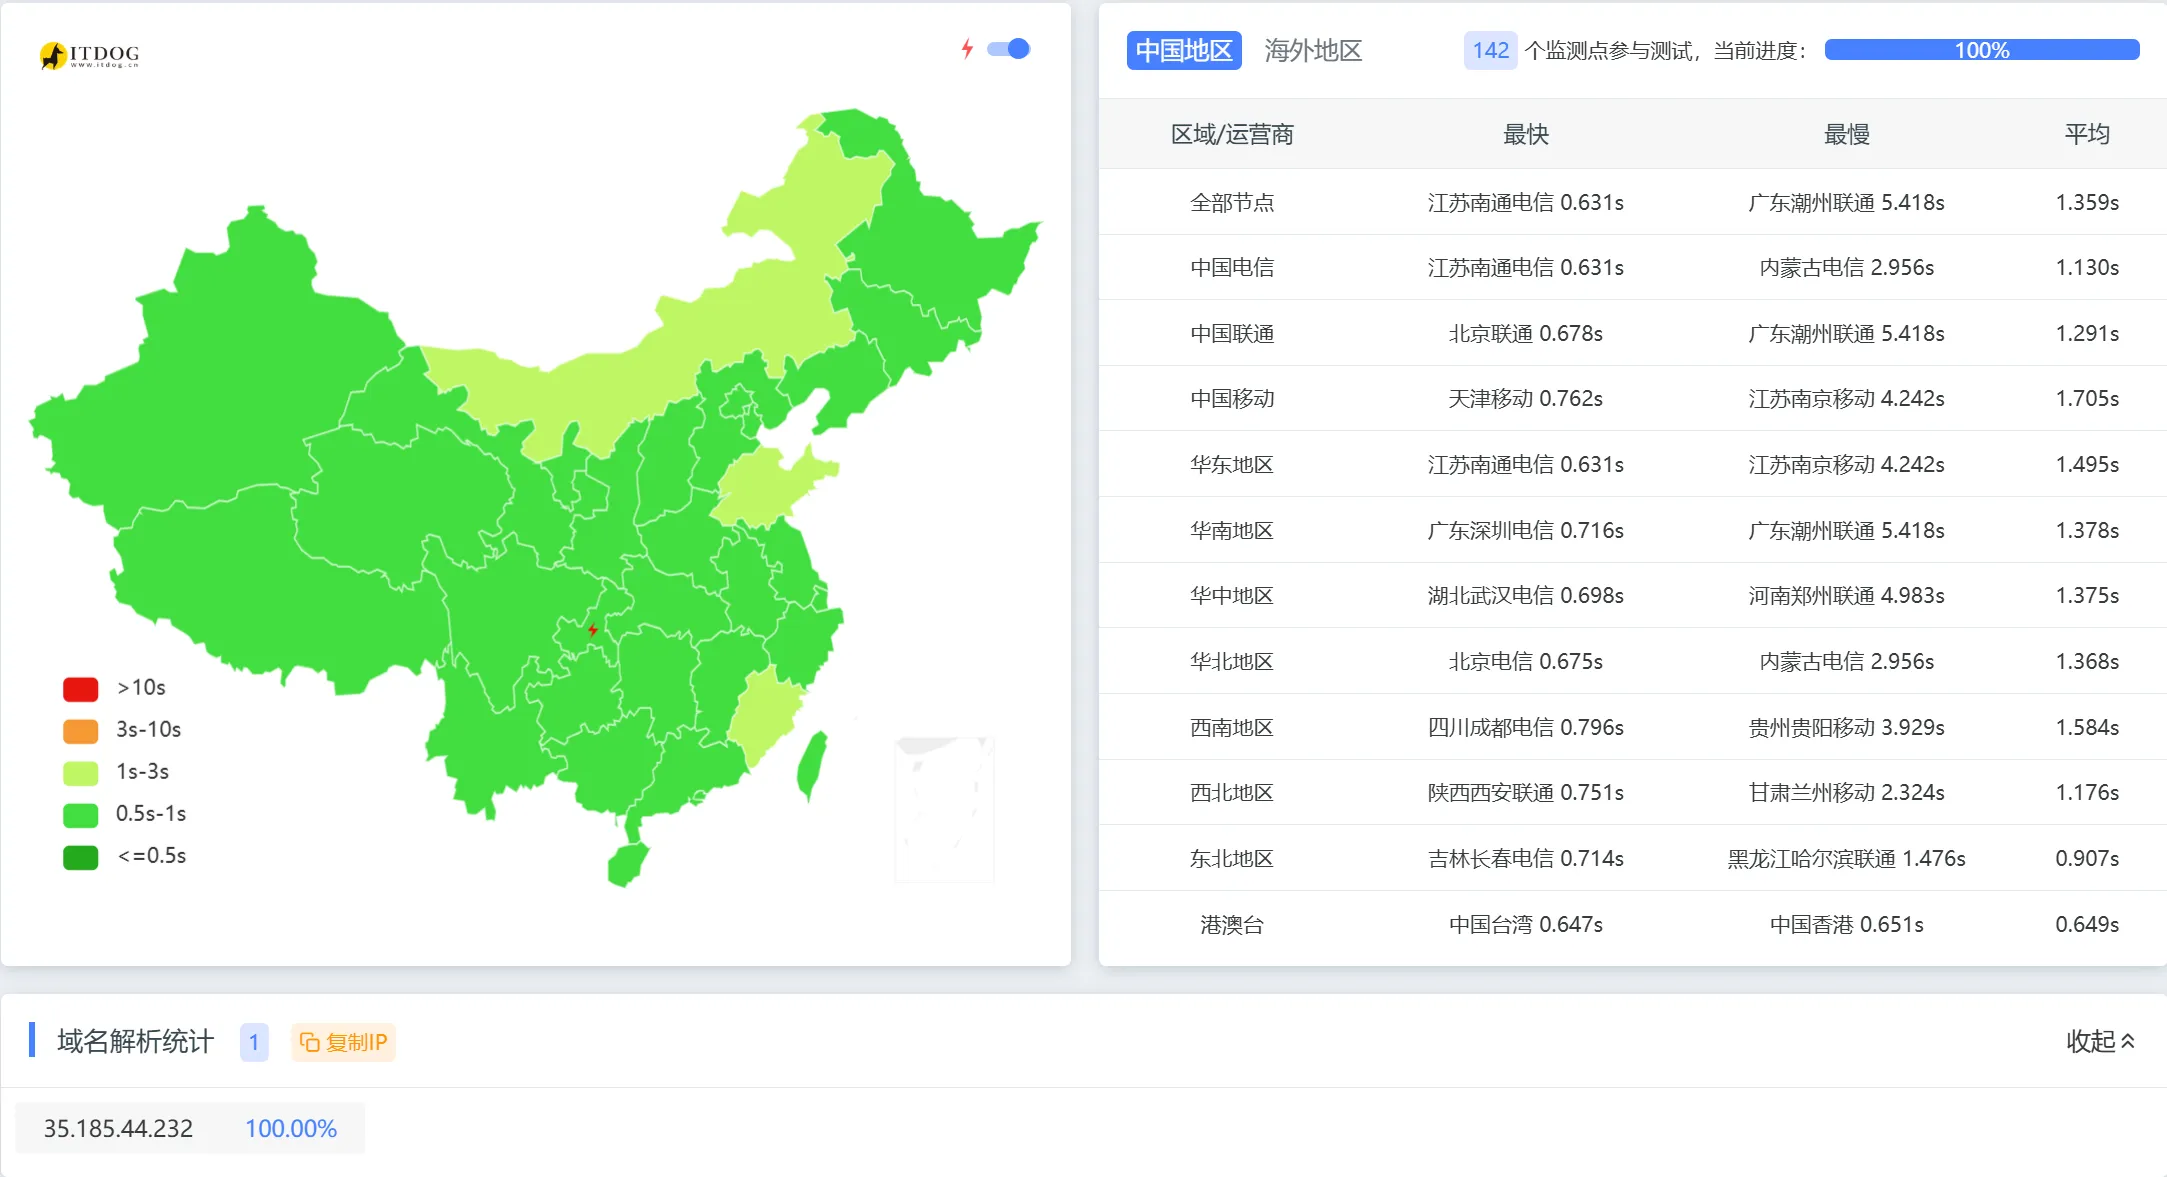Switch to the 中国地区 tab
The height and width of the screenshot is (1177, 2167).
point(1183,50)
